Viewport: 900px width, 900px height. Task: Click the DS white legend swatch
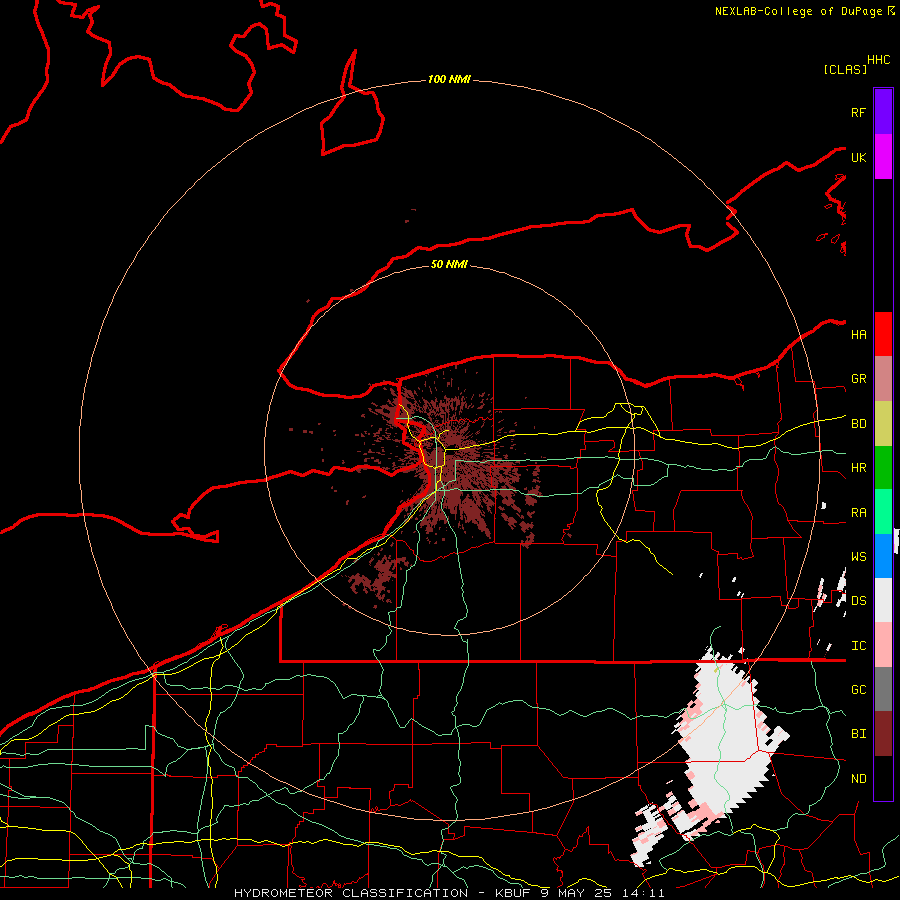(x=883, y=600)
